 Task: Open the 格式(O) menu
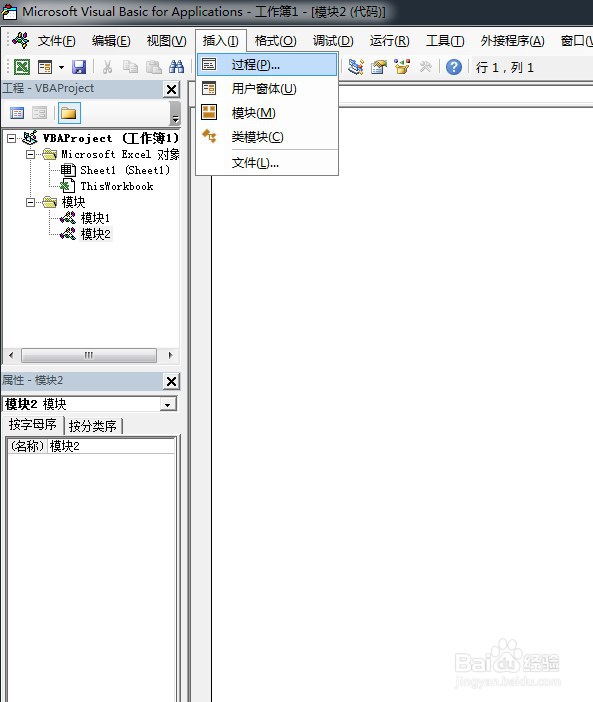click(x=275, y=41)
